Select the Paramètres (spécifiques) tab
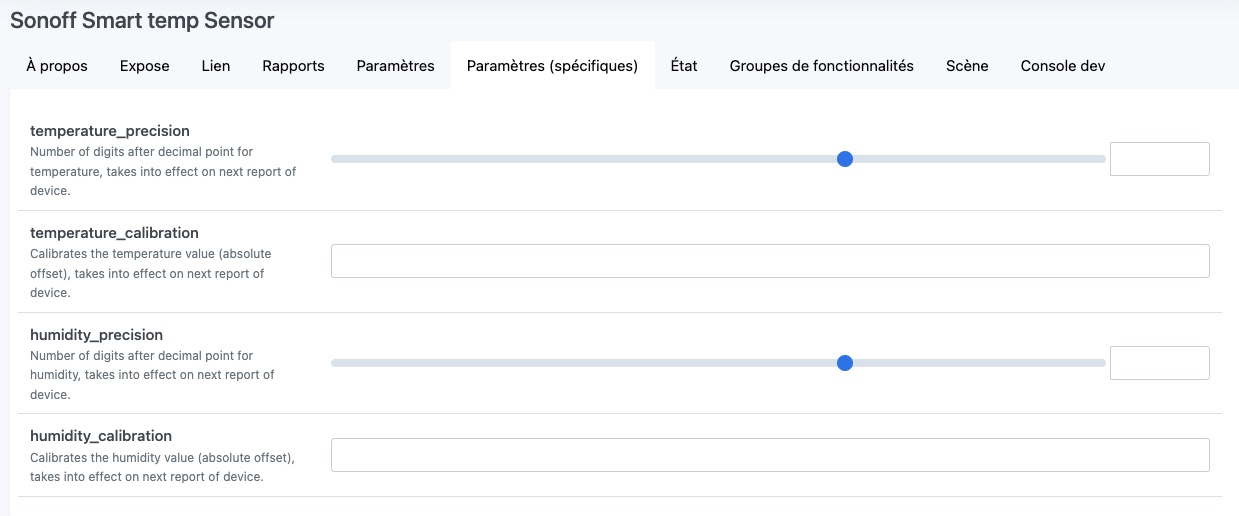Image resolution: width=1239 pixels, height=516 pixels. [x=553, y=66]
